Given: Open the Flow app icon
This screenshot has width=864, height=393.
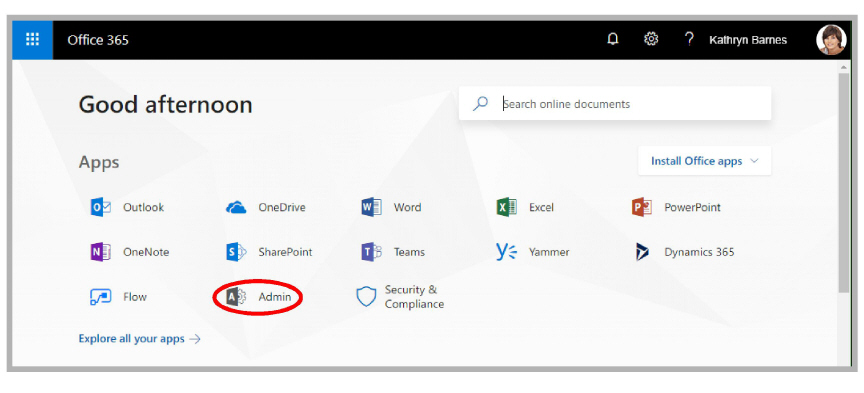Looking at the screenshot, I should click(x=100, y=297).
